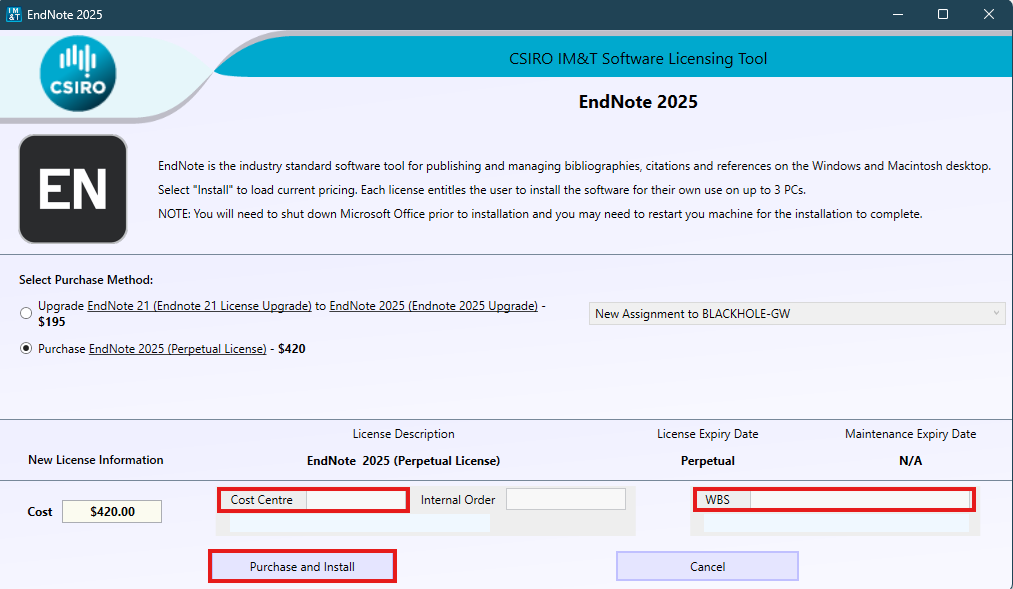Click the N/A maintenance expiry value
The height and width of the screenshot is (589, 1013).
tap(910, 461)
